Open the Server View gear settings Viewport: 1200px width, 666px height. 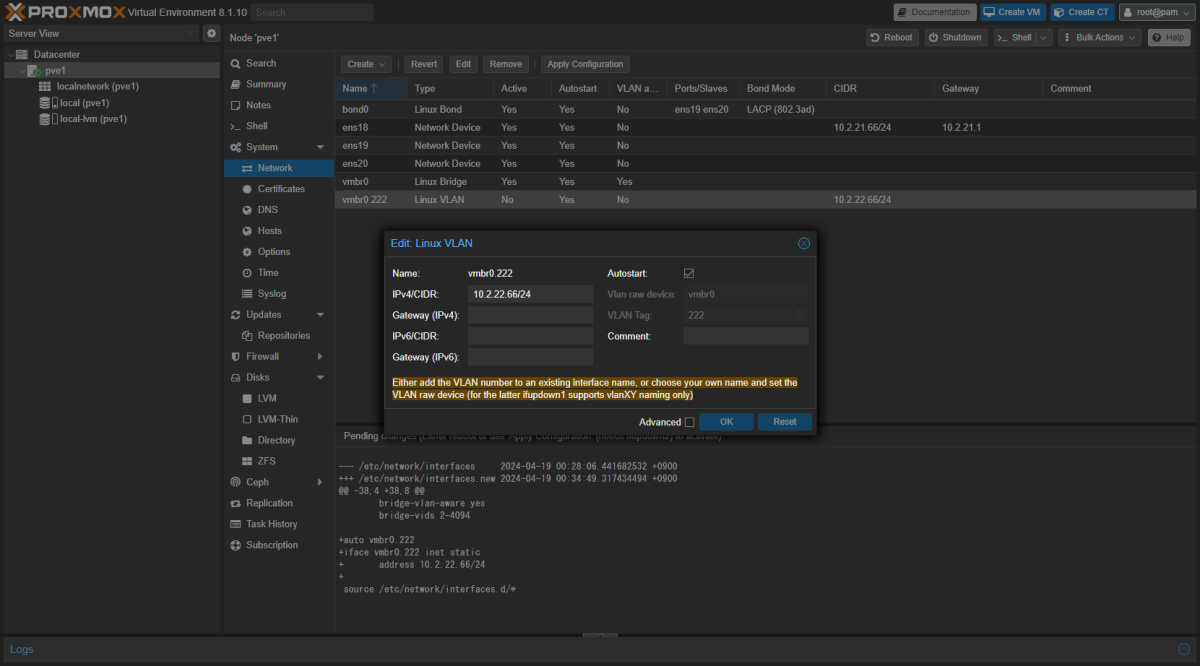pos(211,33)
